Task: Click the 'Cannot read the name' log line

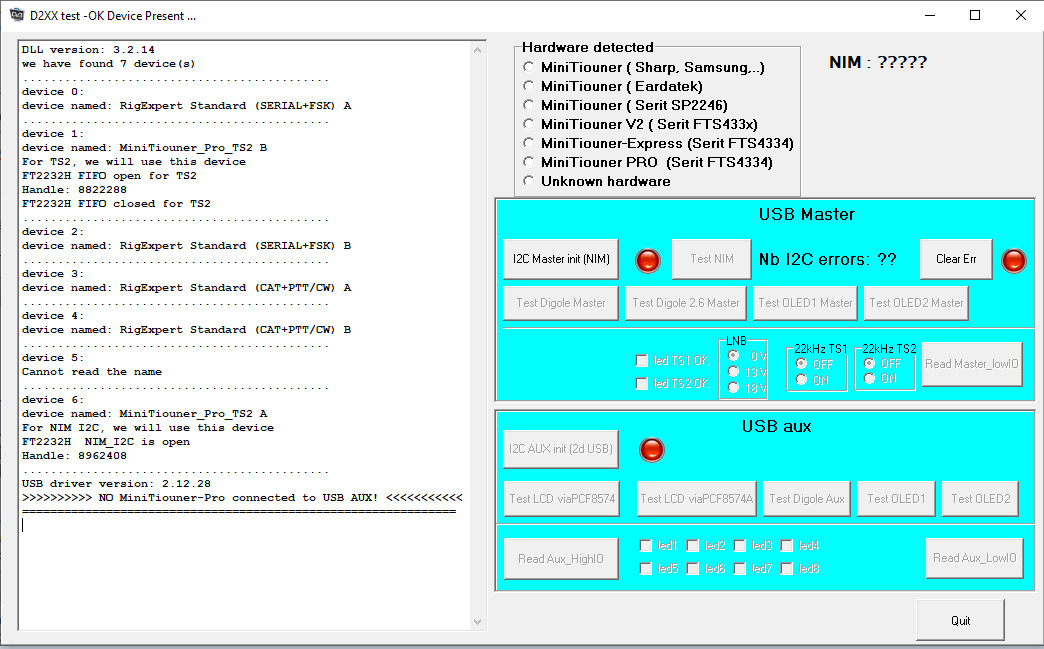Action: 92,372
